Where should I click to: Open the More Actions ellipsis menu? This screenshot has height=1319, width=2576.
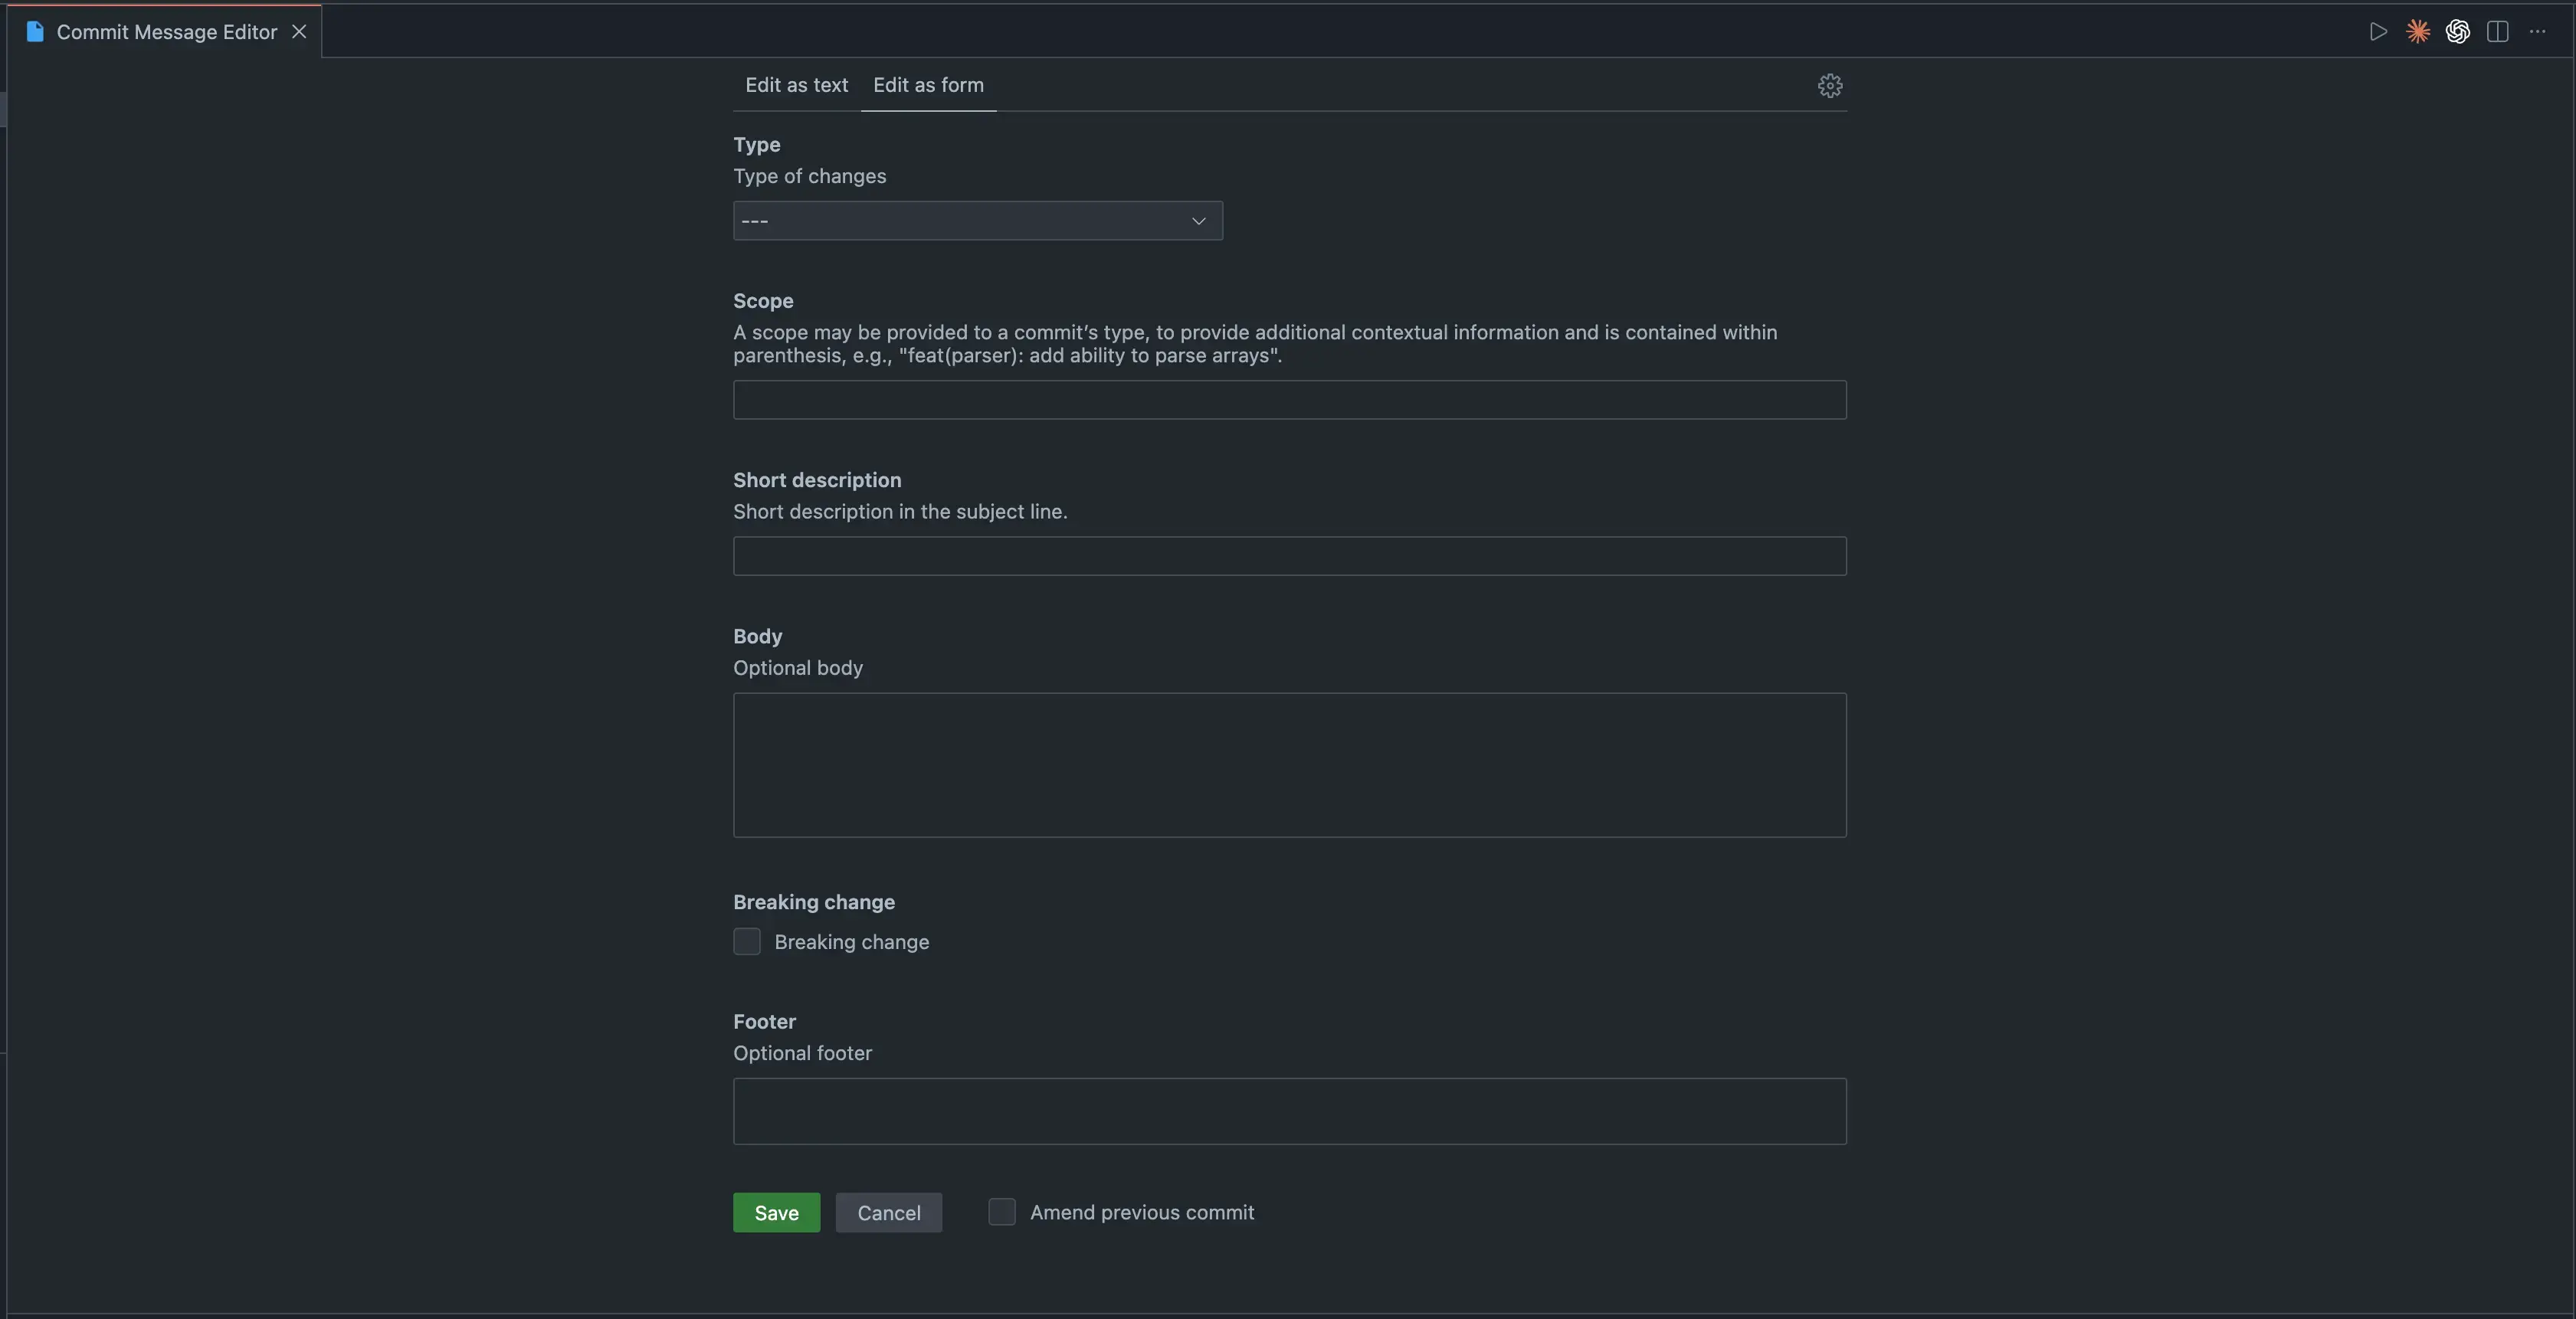pos(2537,32)
